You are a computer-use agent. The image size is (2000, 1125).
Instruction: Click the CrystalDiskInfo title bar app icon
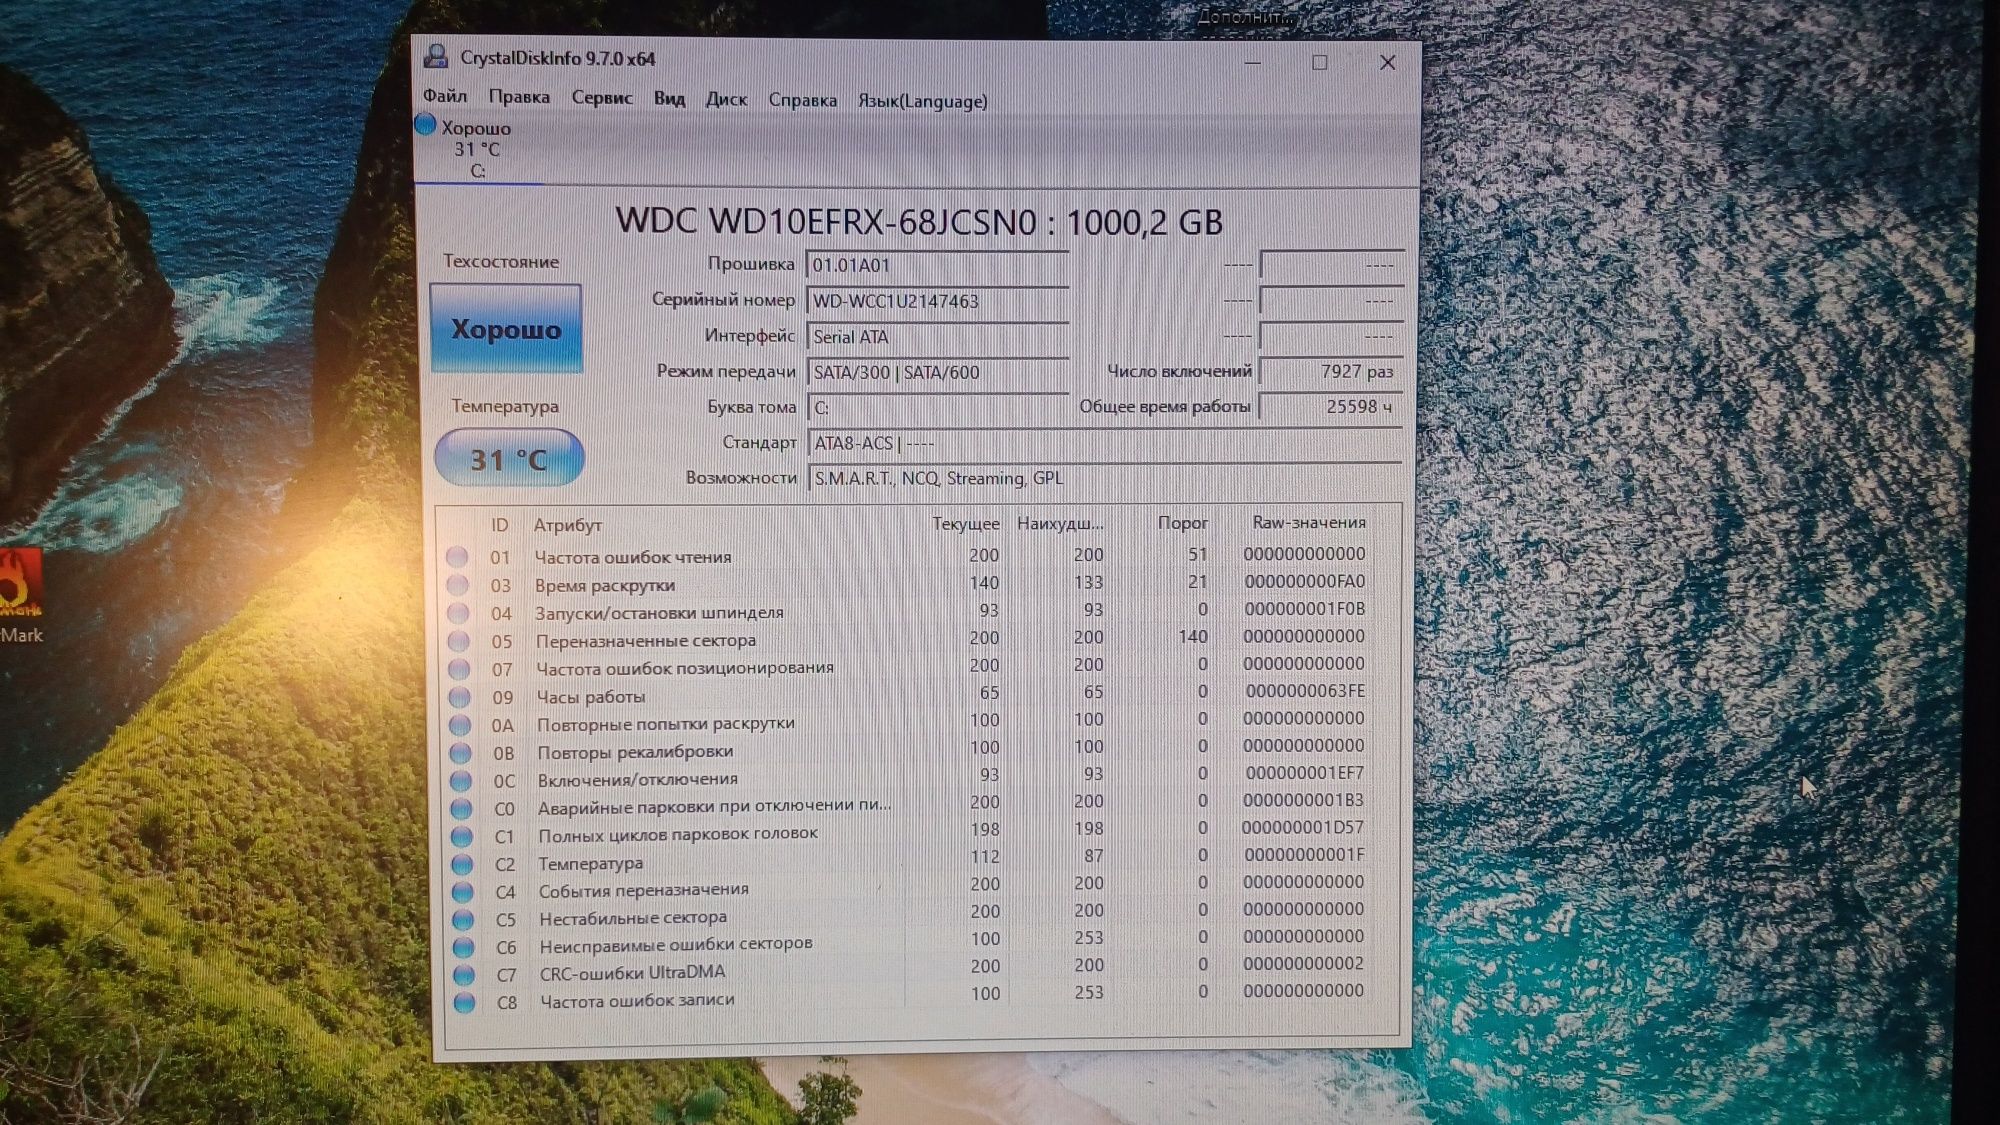click(x=435, y=56)
